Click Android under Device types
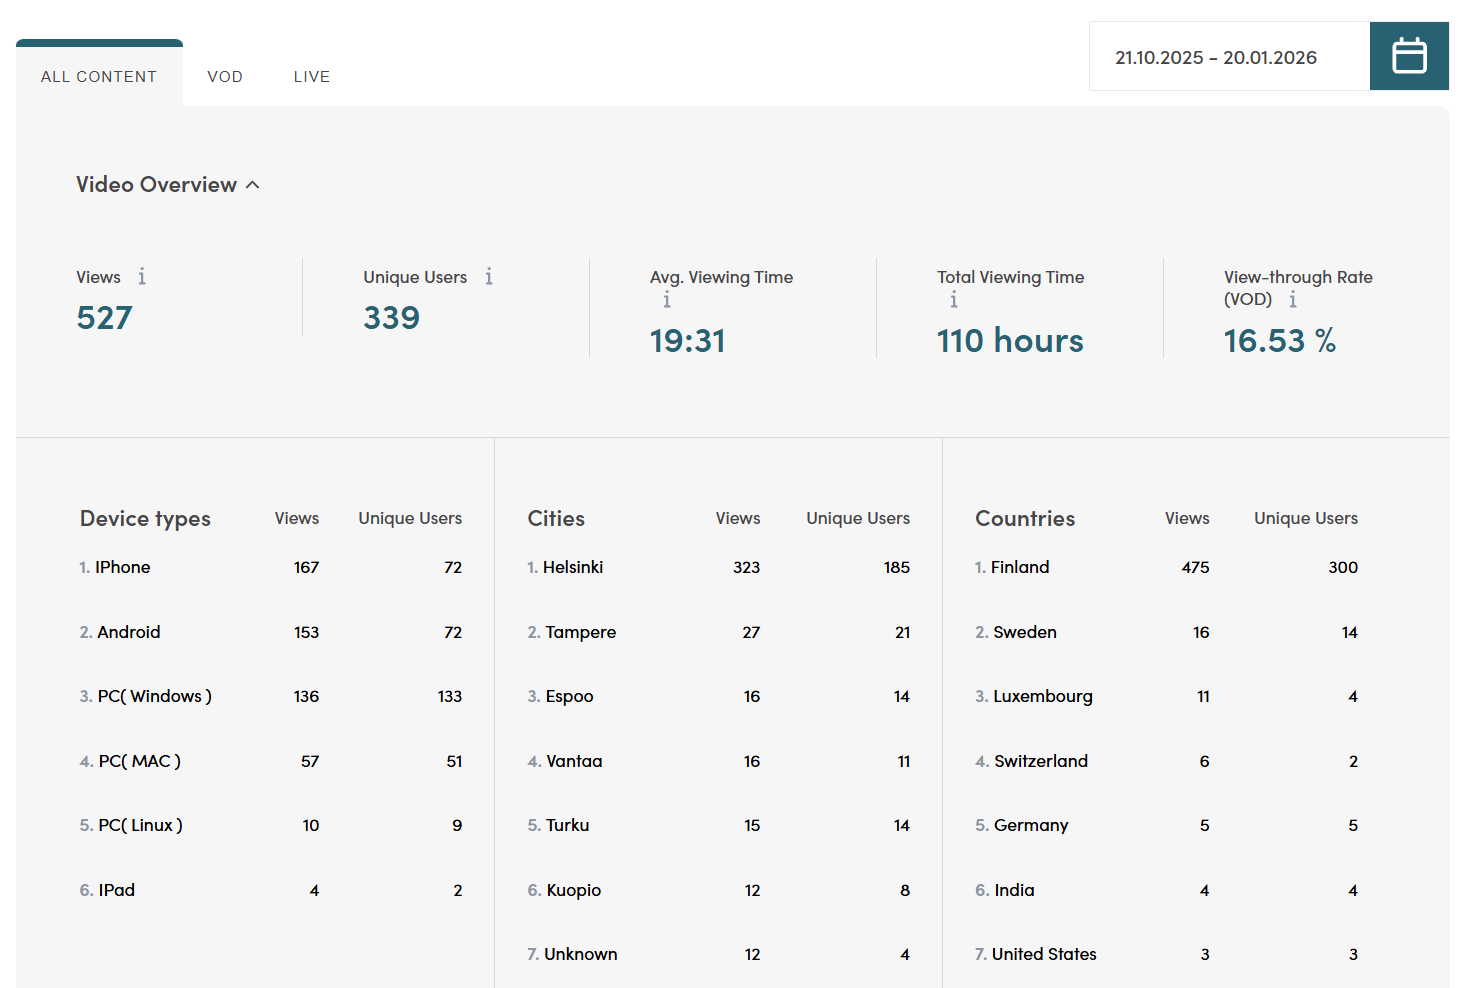 click(x=129, y=632)
